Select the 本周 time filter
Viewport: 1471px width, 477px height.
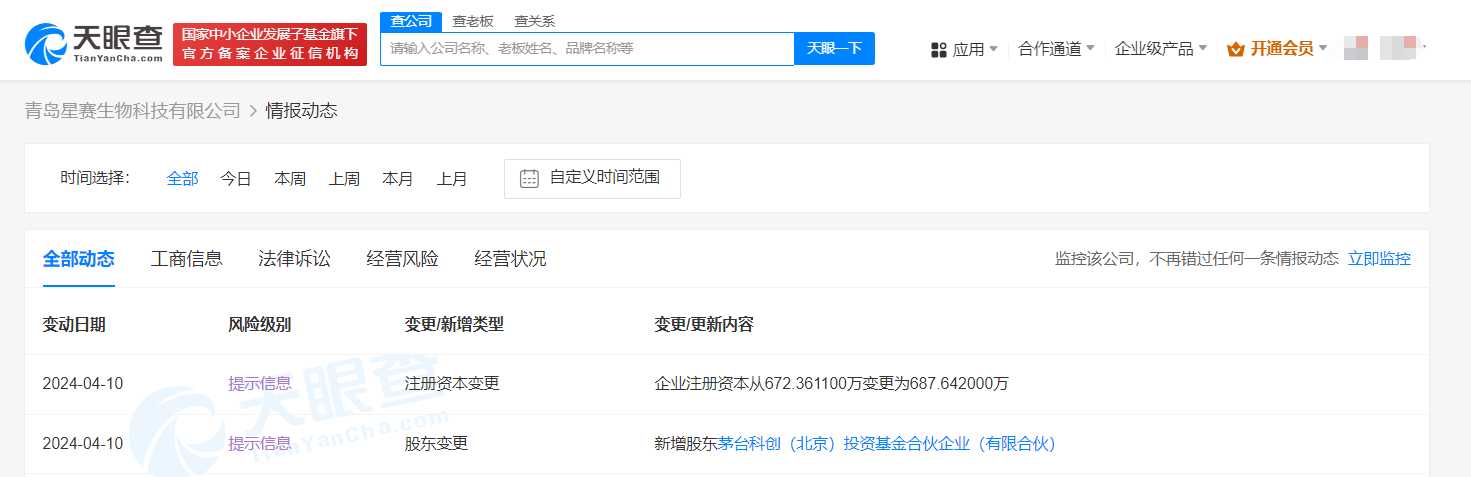(x=290, y=179)
